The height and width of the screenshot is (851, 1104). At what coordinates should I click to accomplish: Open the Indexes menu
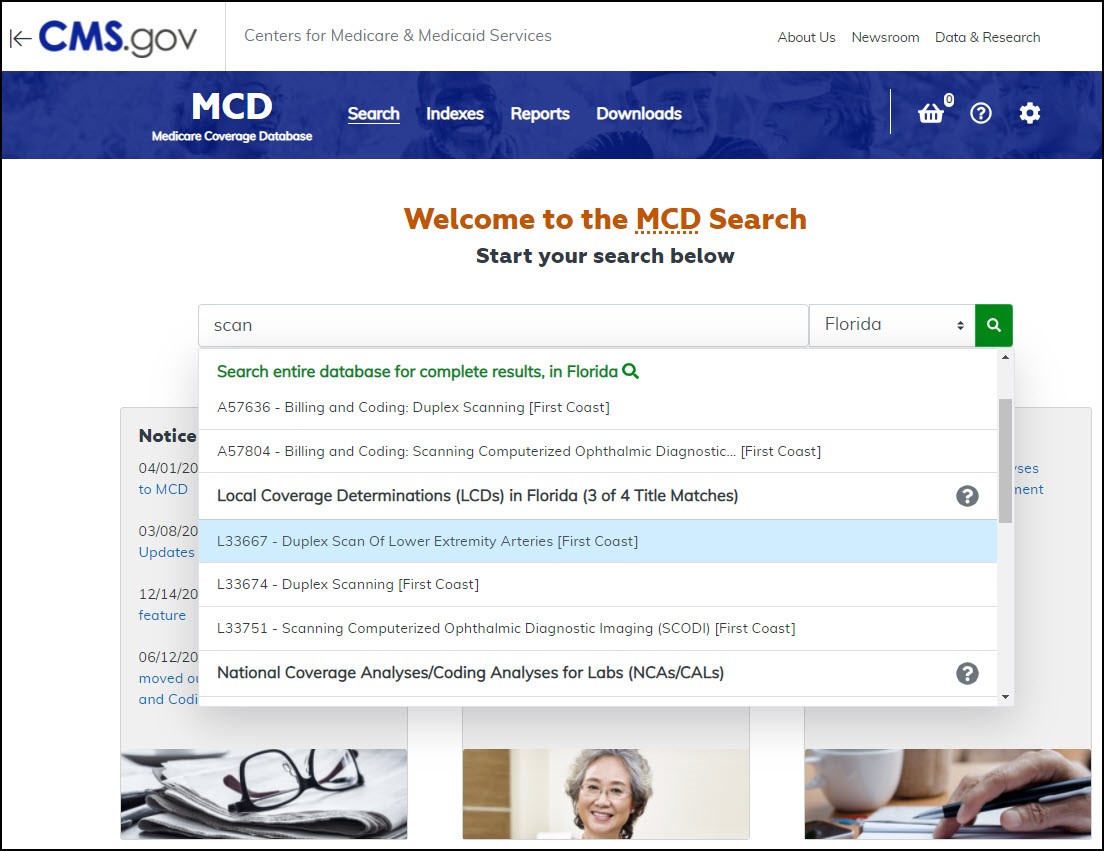[x=455, y=114]
